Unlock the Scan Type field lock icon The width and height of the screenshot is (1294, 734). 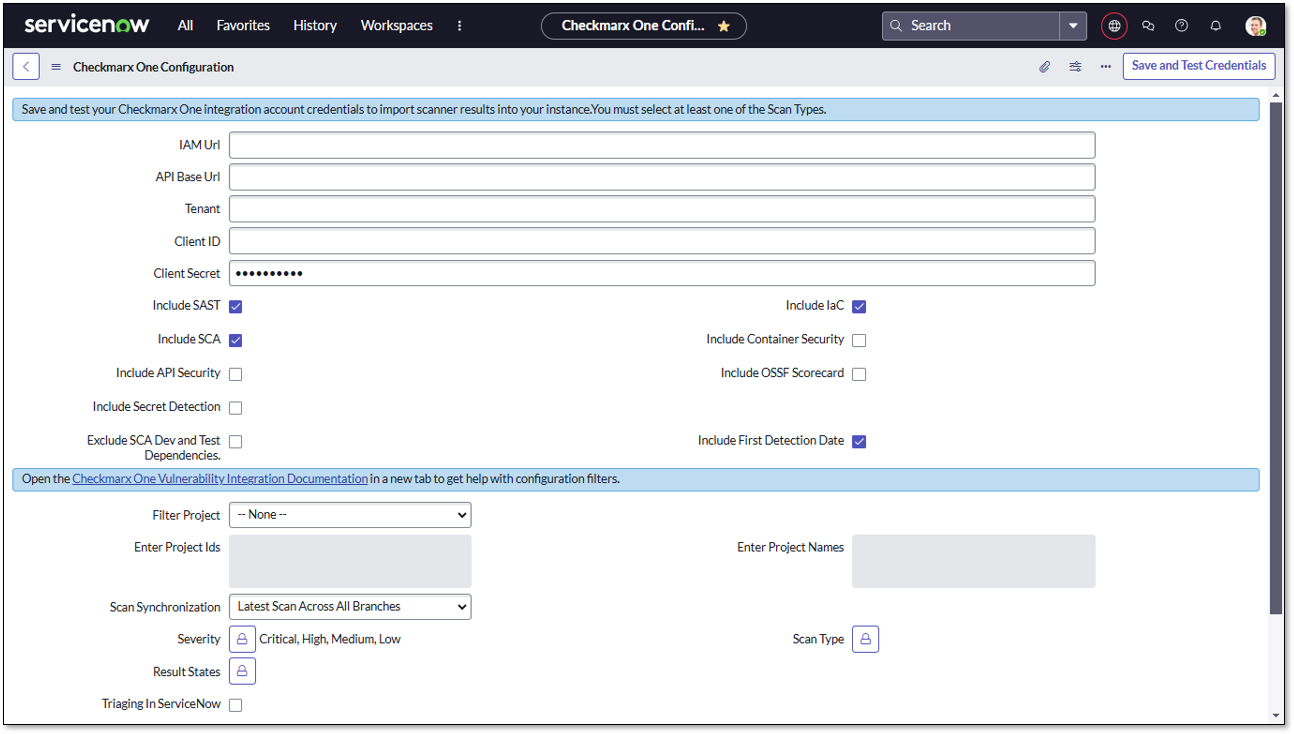(865, 639)
